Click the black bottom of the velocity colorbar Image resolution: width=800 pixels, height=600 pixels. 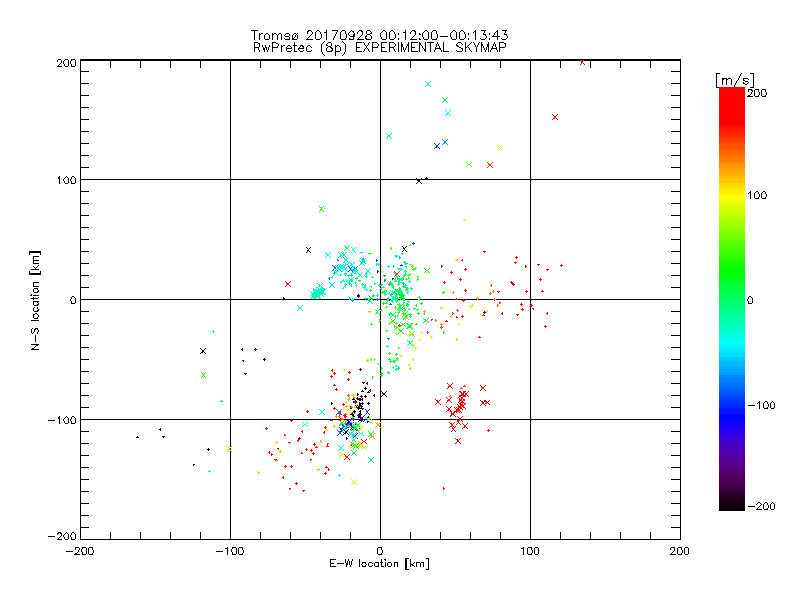pos(732,505)
